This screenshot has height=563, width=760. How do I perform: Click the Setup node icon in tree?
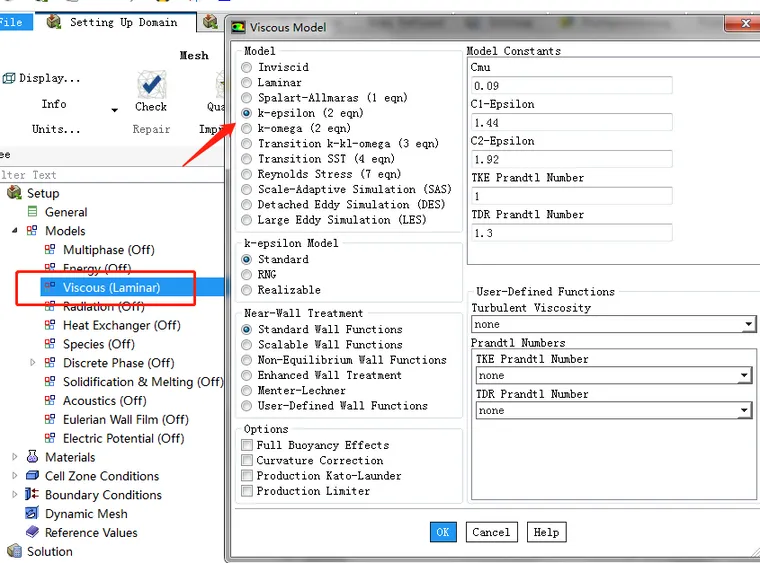pos(15,193)
